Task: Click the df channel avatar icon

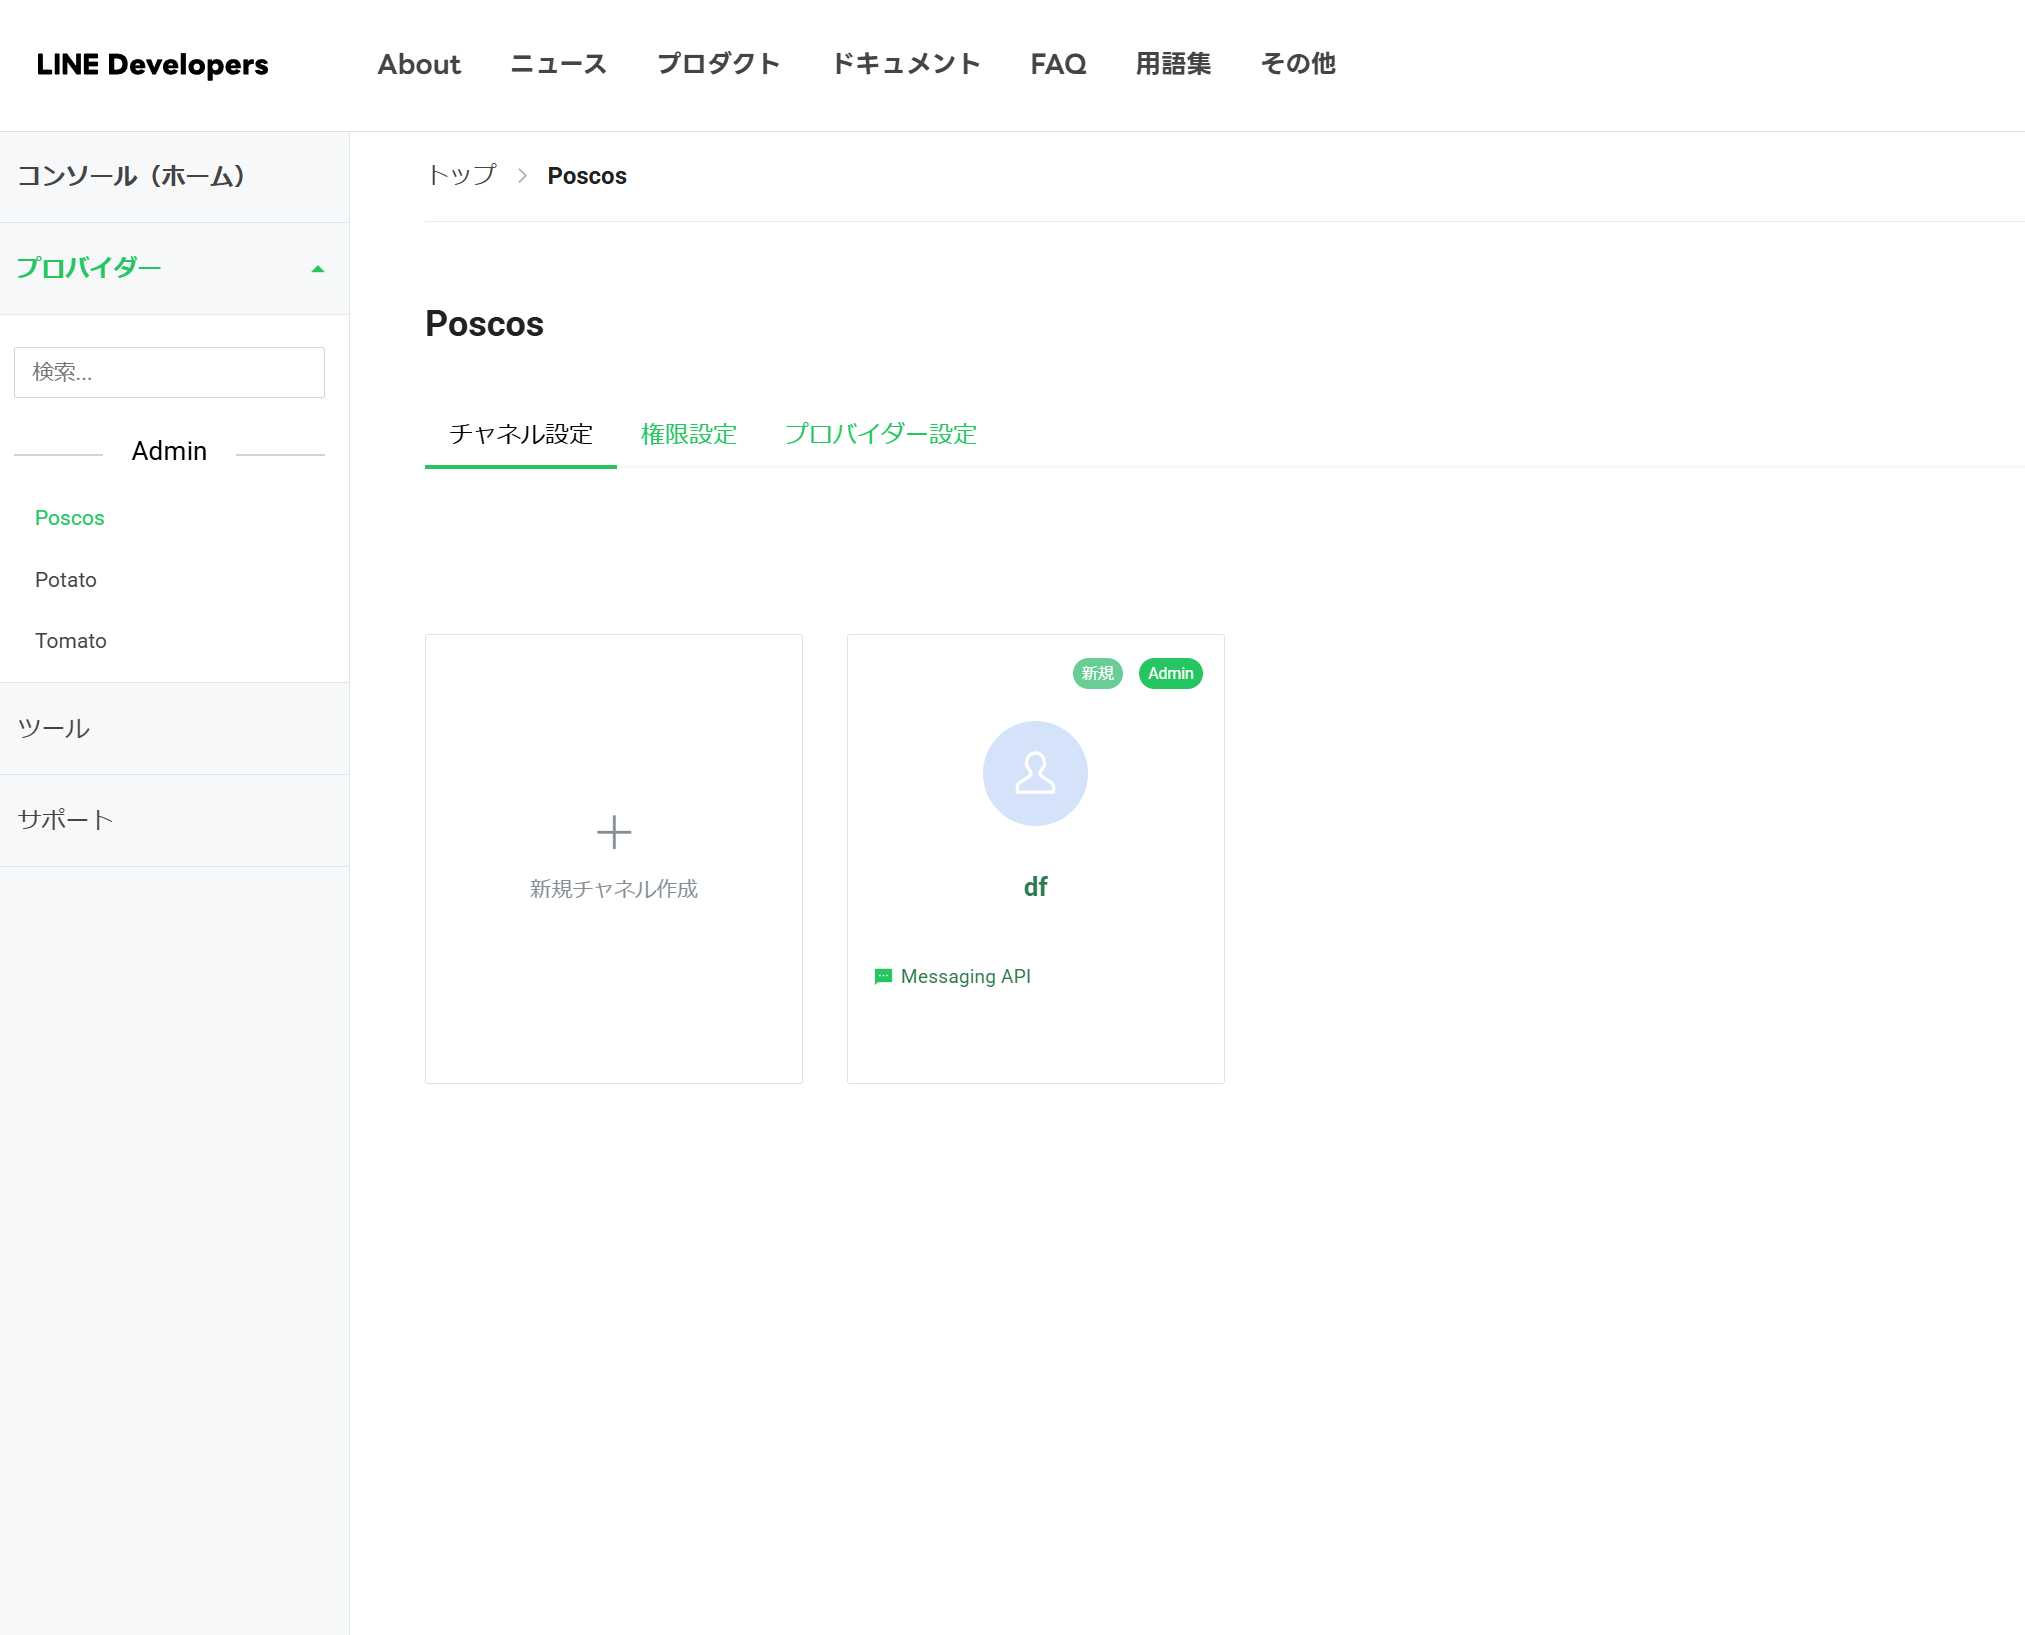Action: tap(1035, 773)
